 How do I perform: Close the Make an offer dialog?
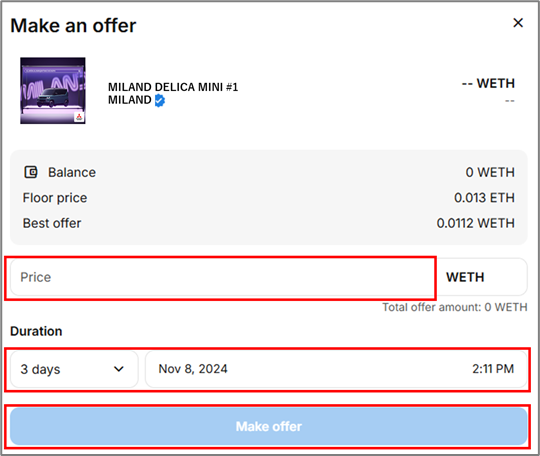coord(518,23)
